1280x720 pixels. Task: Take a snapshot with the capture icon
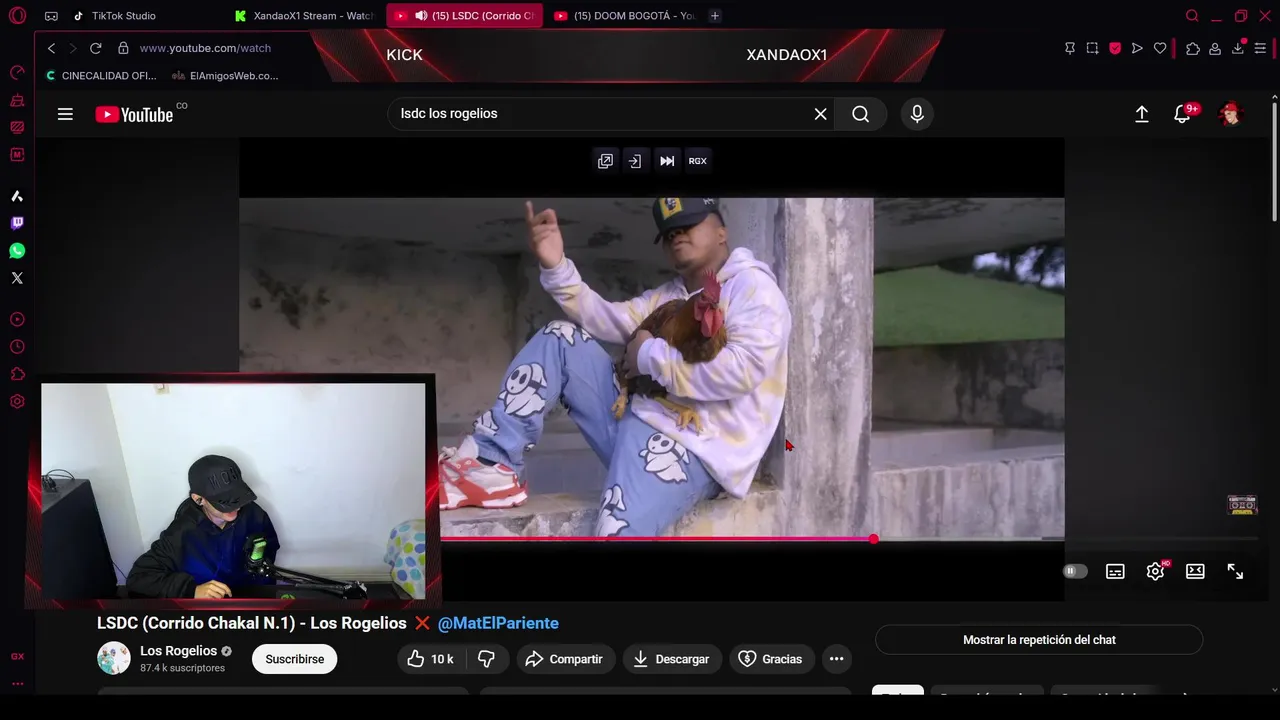point(1092,48)
